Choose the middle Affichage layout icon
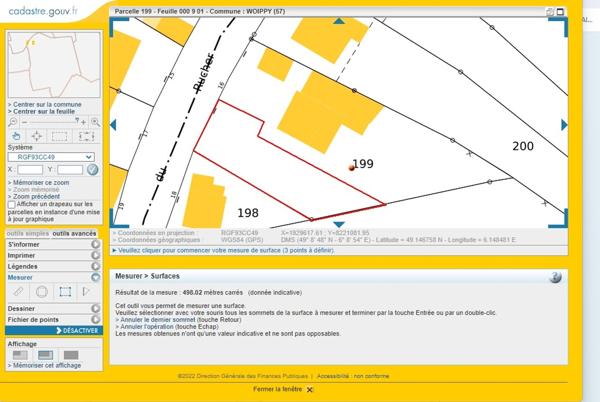The width and height of the screenshot is (600, 402). pyautogui.click(x=45, y=355)
